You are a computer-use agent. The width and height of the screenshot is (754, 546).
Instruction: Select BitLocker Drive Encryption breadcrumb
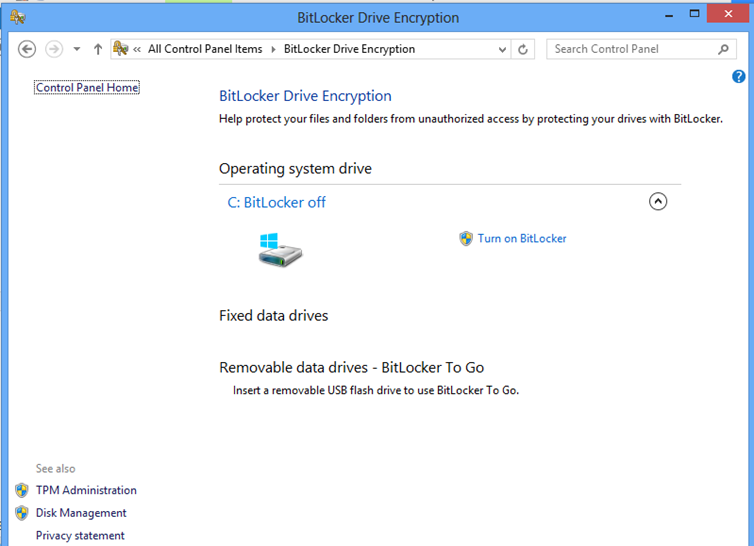pyautogui.click(x=350, y=49)
